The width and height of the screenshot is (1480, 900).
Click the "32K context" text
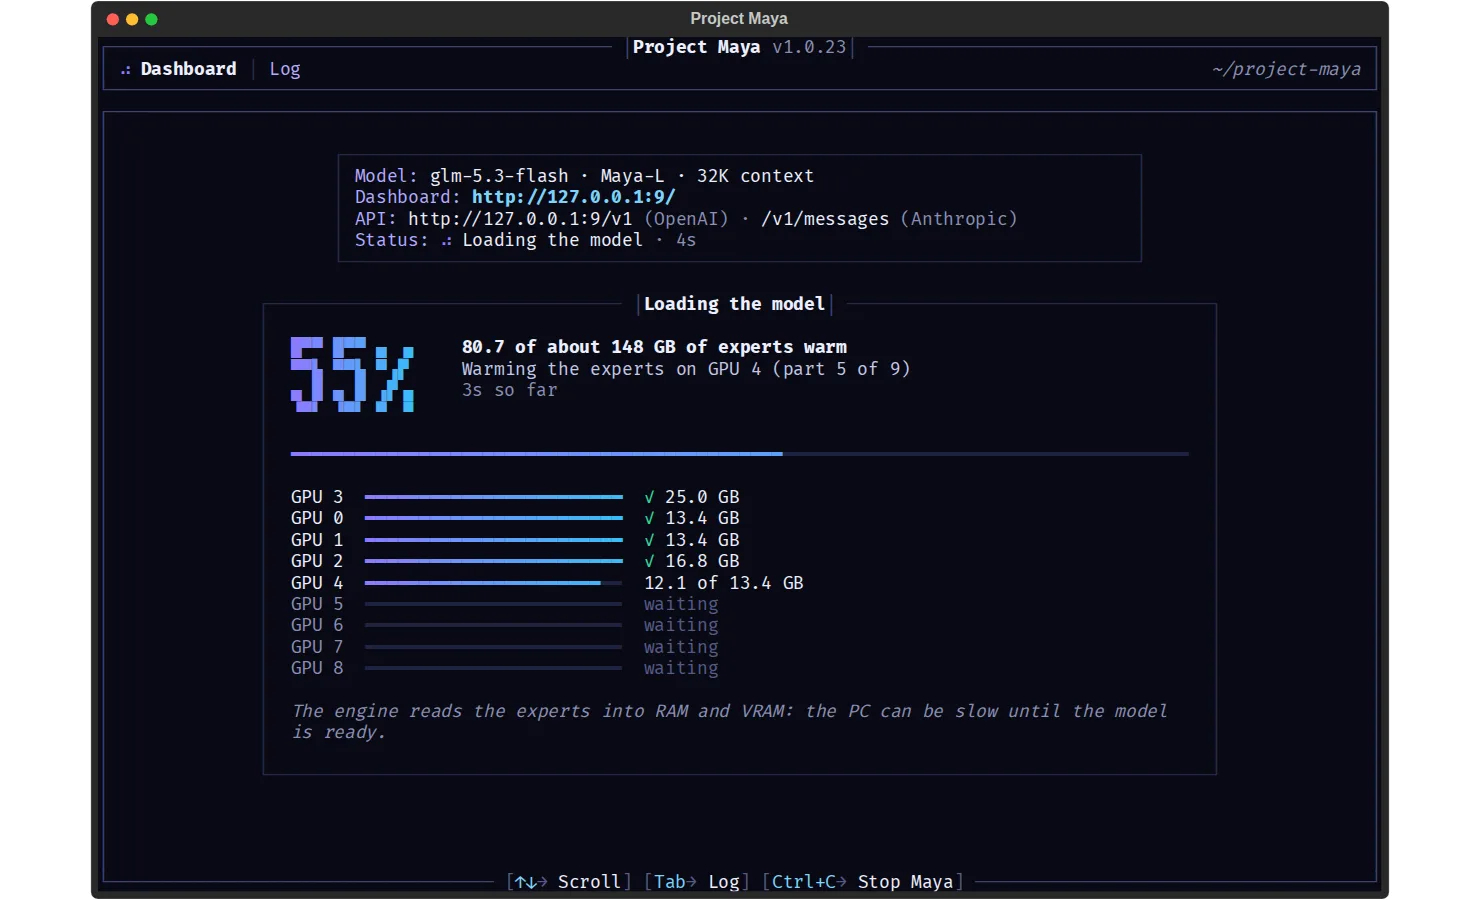755,176
